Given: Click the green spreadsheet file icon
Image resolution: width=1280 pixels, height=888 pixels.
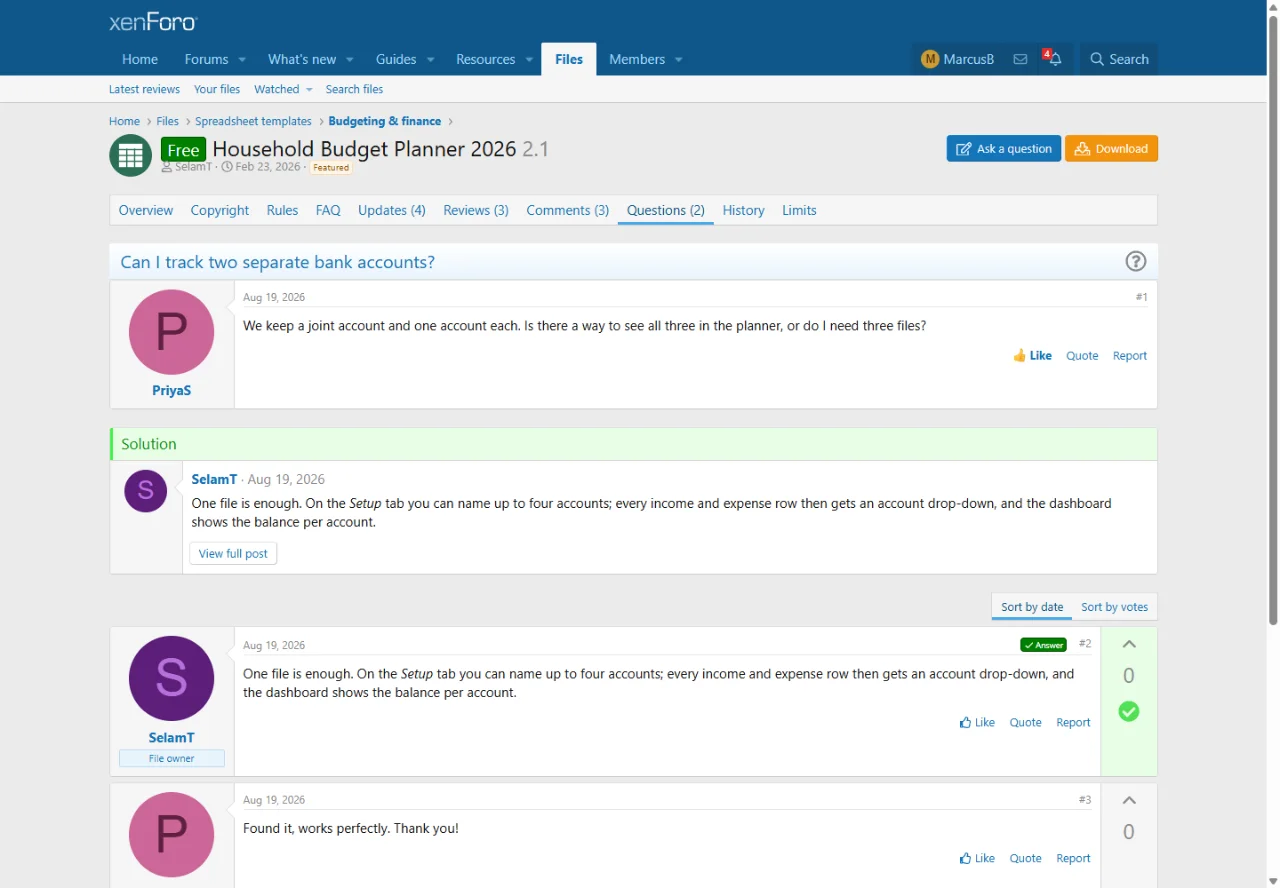Looking at the screenshot, I should click(x=130, y=155).
